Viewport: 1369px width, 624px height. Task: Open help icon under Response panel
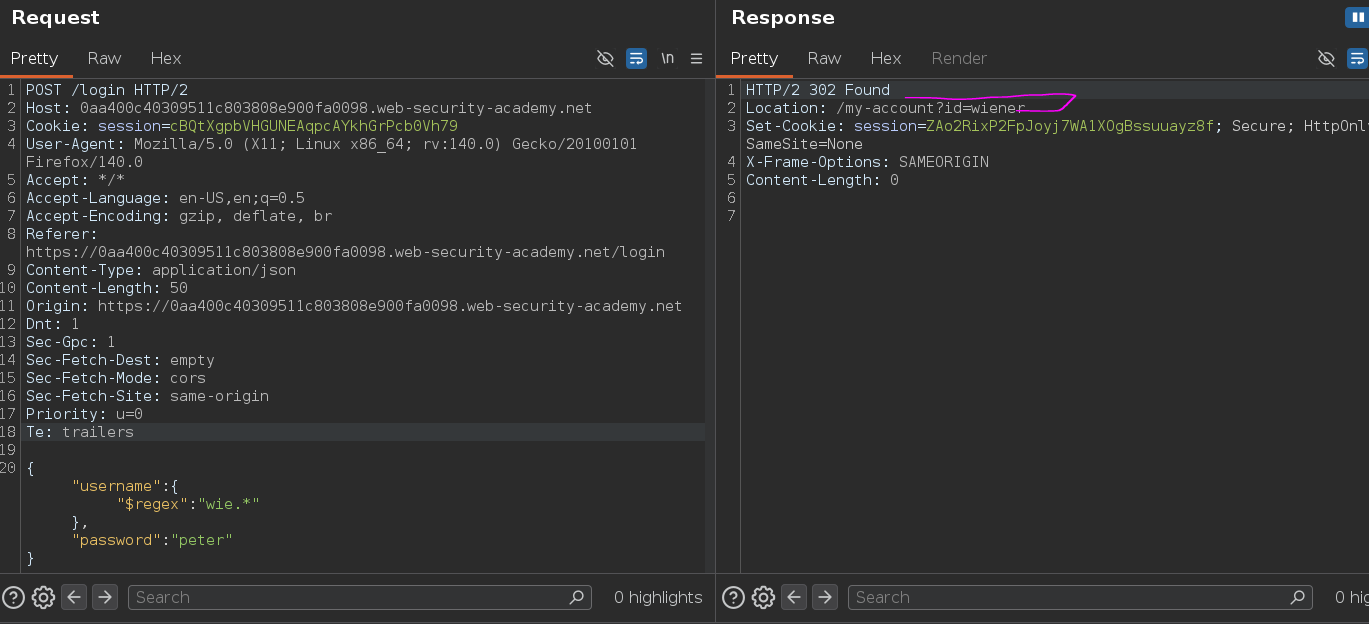[x=732, y=597]
